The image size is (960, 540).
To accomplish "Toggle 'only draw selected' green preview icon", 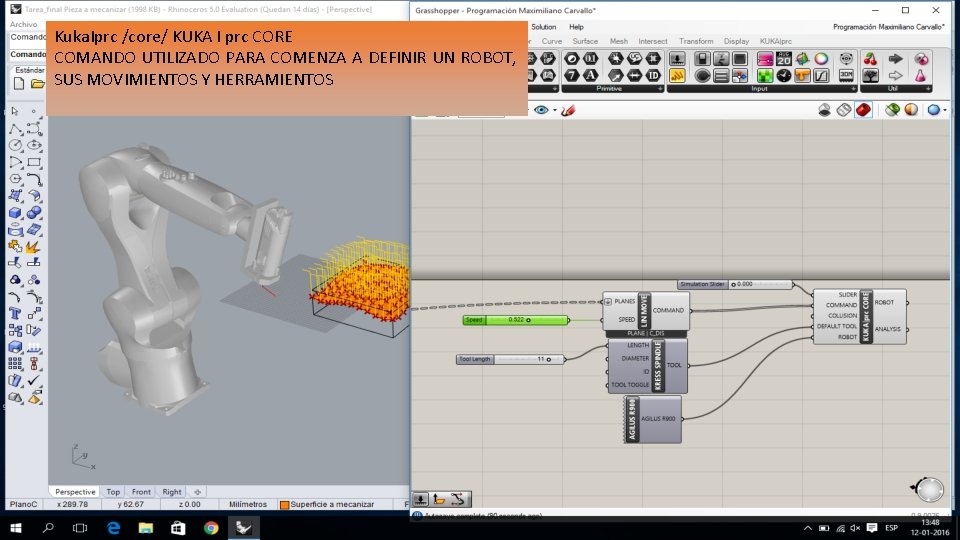I will click(x=892, y=110).
